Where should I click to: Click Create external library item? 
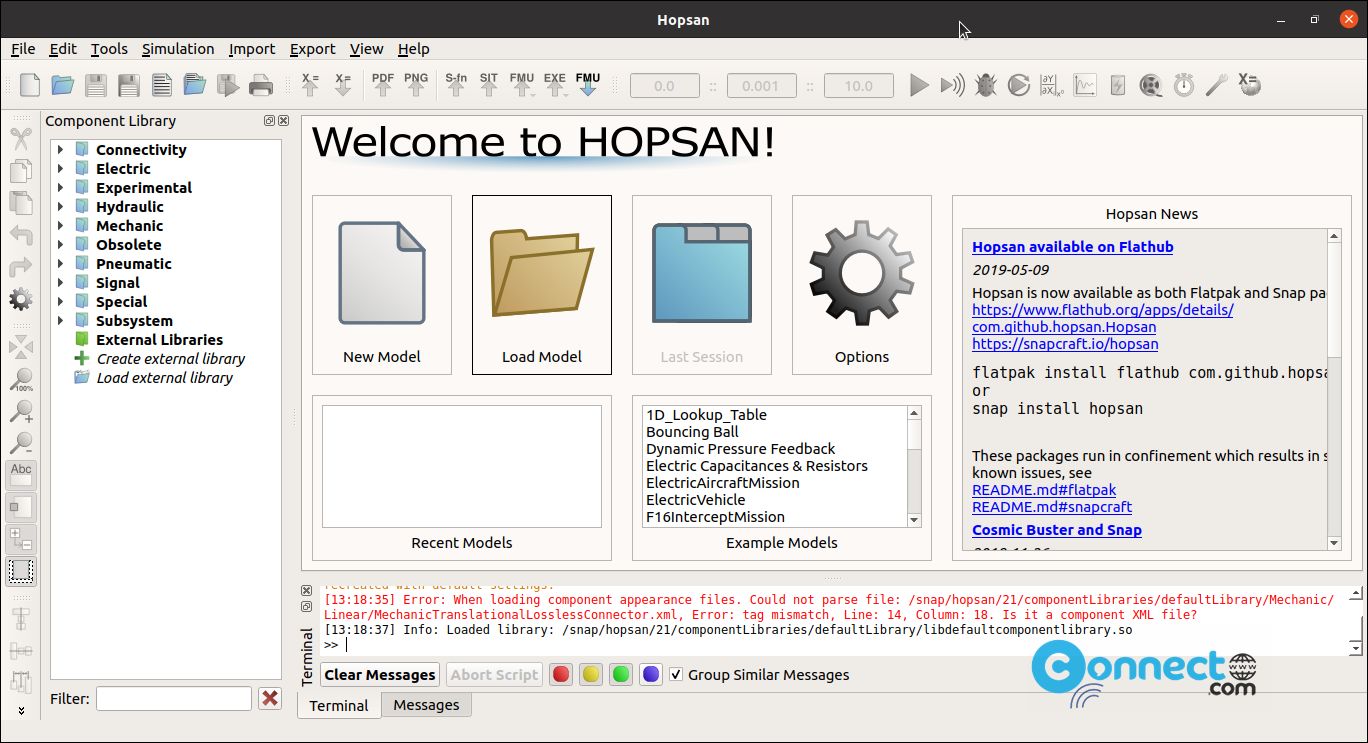coord(171,359)
